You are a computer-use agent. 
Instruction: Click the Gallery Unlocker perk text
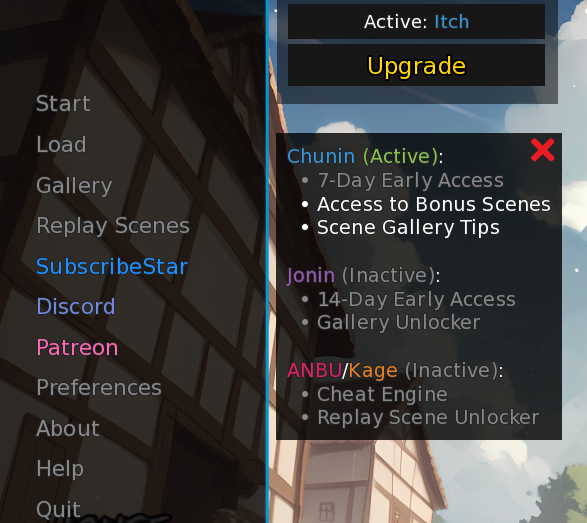click(398, 323)
